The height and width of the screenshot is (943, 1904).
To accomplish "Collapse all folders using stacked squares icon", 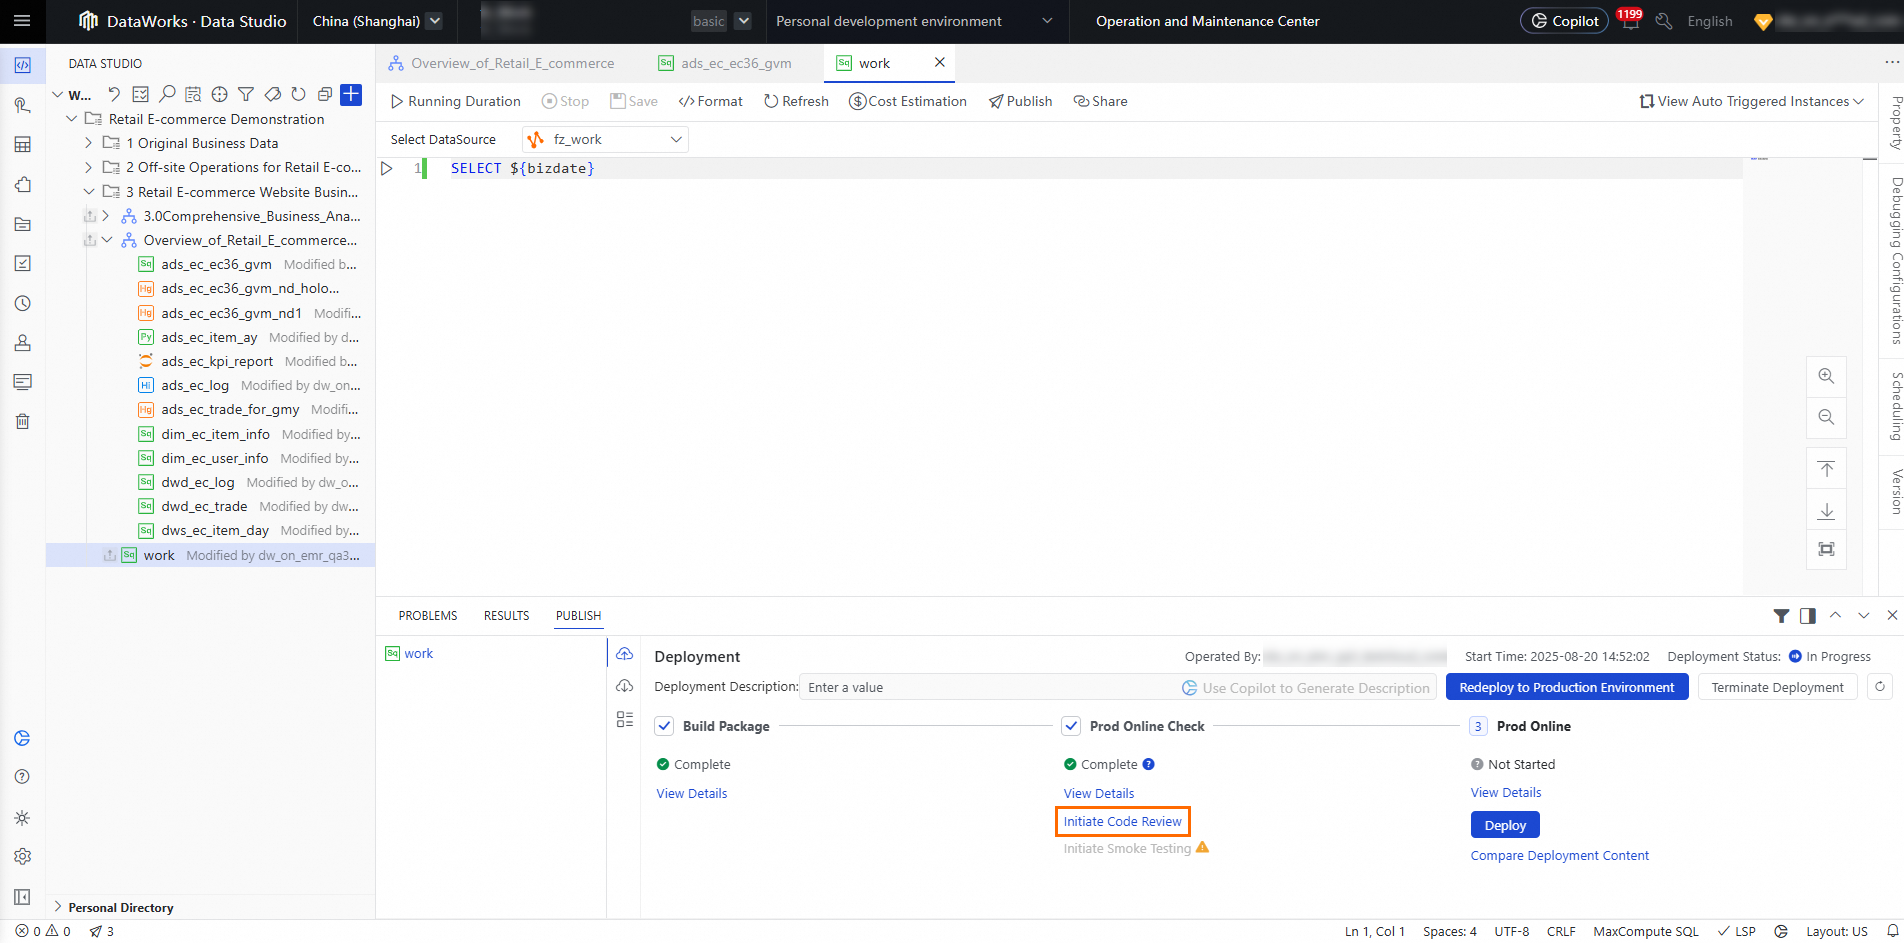I will (324, 94).
